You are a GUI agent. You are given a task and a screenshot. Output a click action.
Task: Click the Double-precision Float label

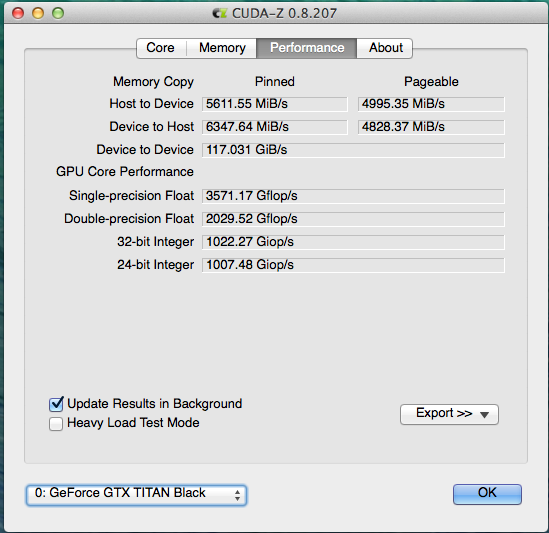(x=129, y=219)
